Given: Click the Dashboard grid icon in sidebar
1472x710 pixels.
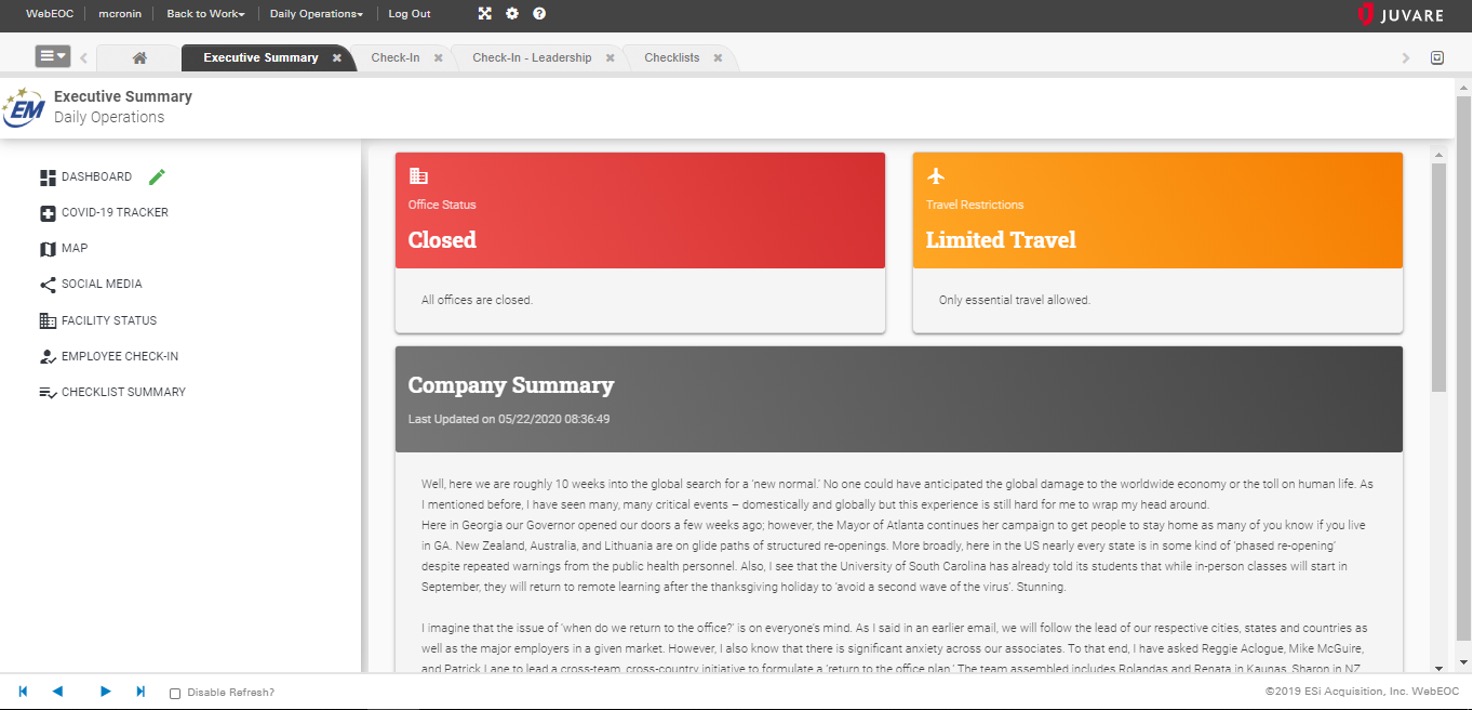Looking at the screenshot, I should pyautogui.click(x=48, y=178).
